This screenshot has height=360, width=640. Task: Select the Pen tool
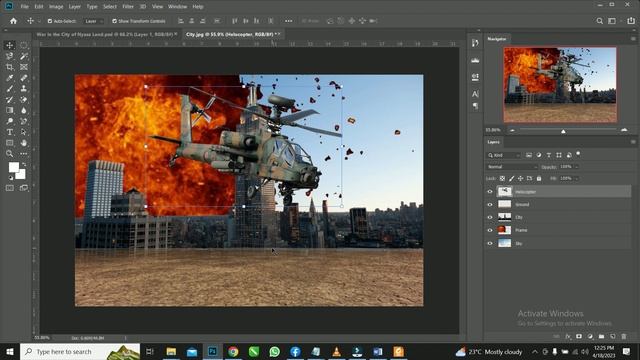pyautogui.click(x=24, y=121)
